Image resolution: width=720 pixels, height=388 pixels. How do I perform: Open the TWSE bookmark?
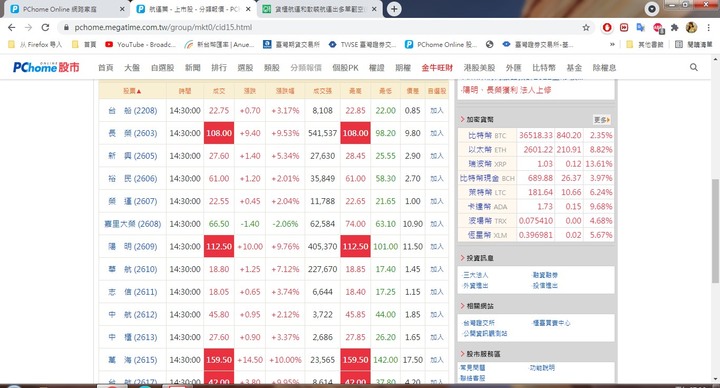point(362,45)
